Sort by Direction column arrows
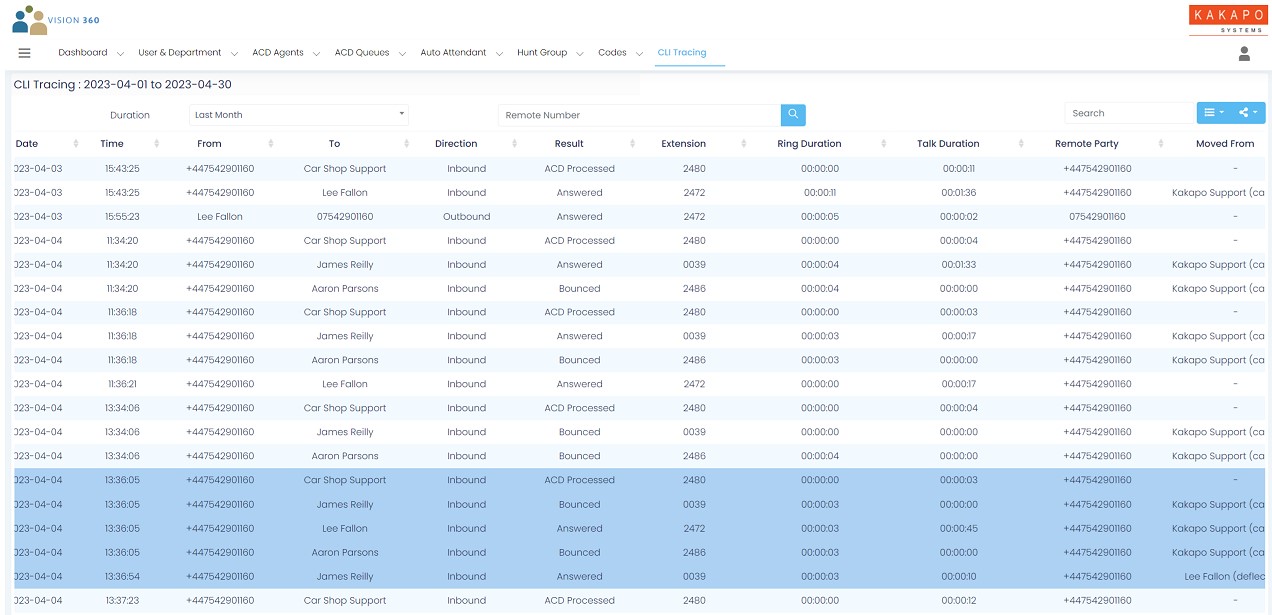The width and height of the screenshot is (1272, 615). (x=515, y=144)
